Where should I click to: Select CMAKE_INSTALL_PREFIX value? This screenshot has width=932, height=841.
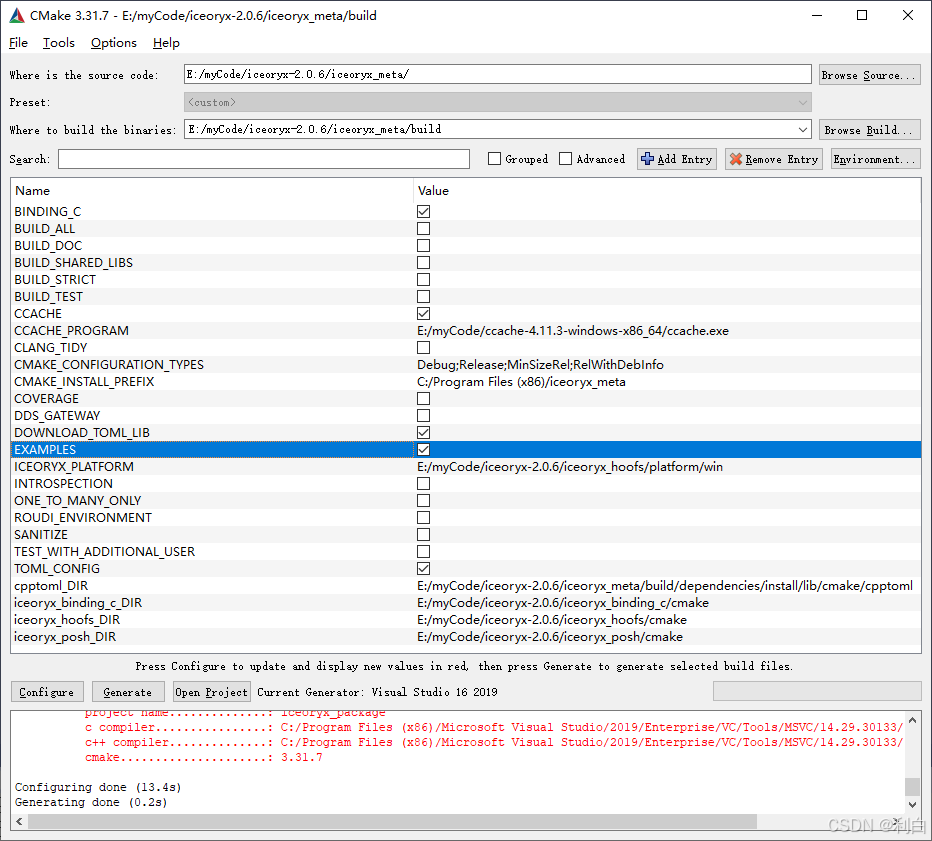[521, 382]
